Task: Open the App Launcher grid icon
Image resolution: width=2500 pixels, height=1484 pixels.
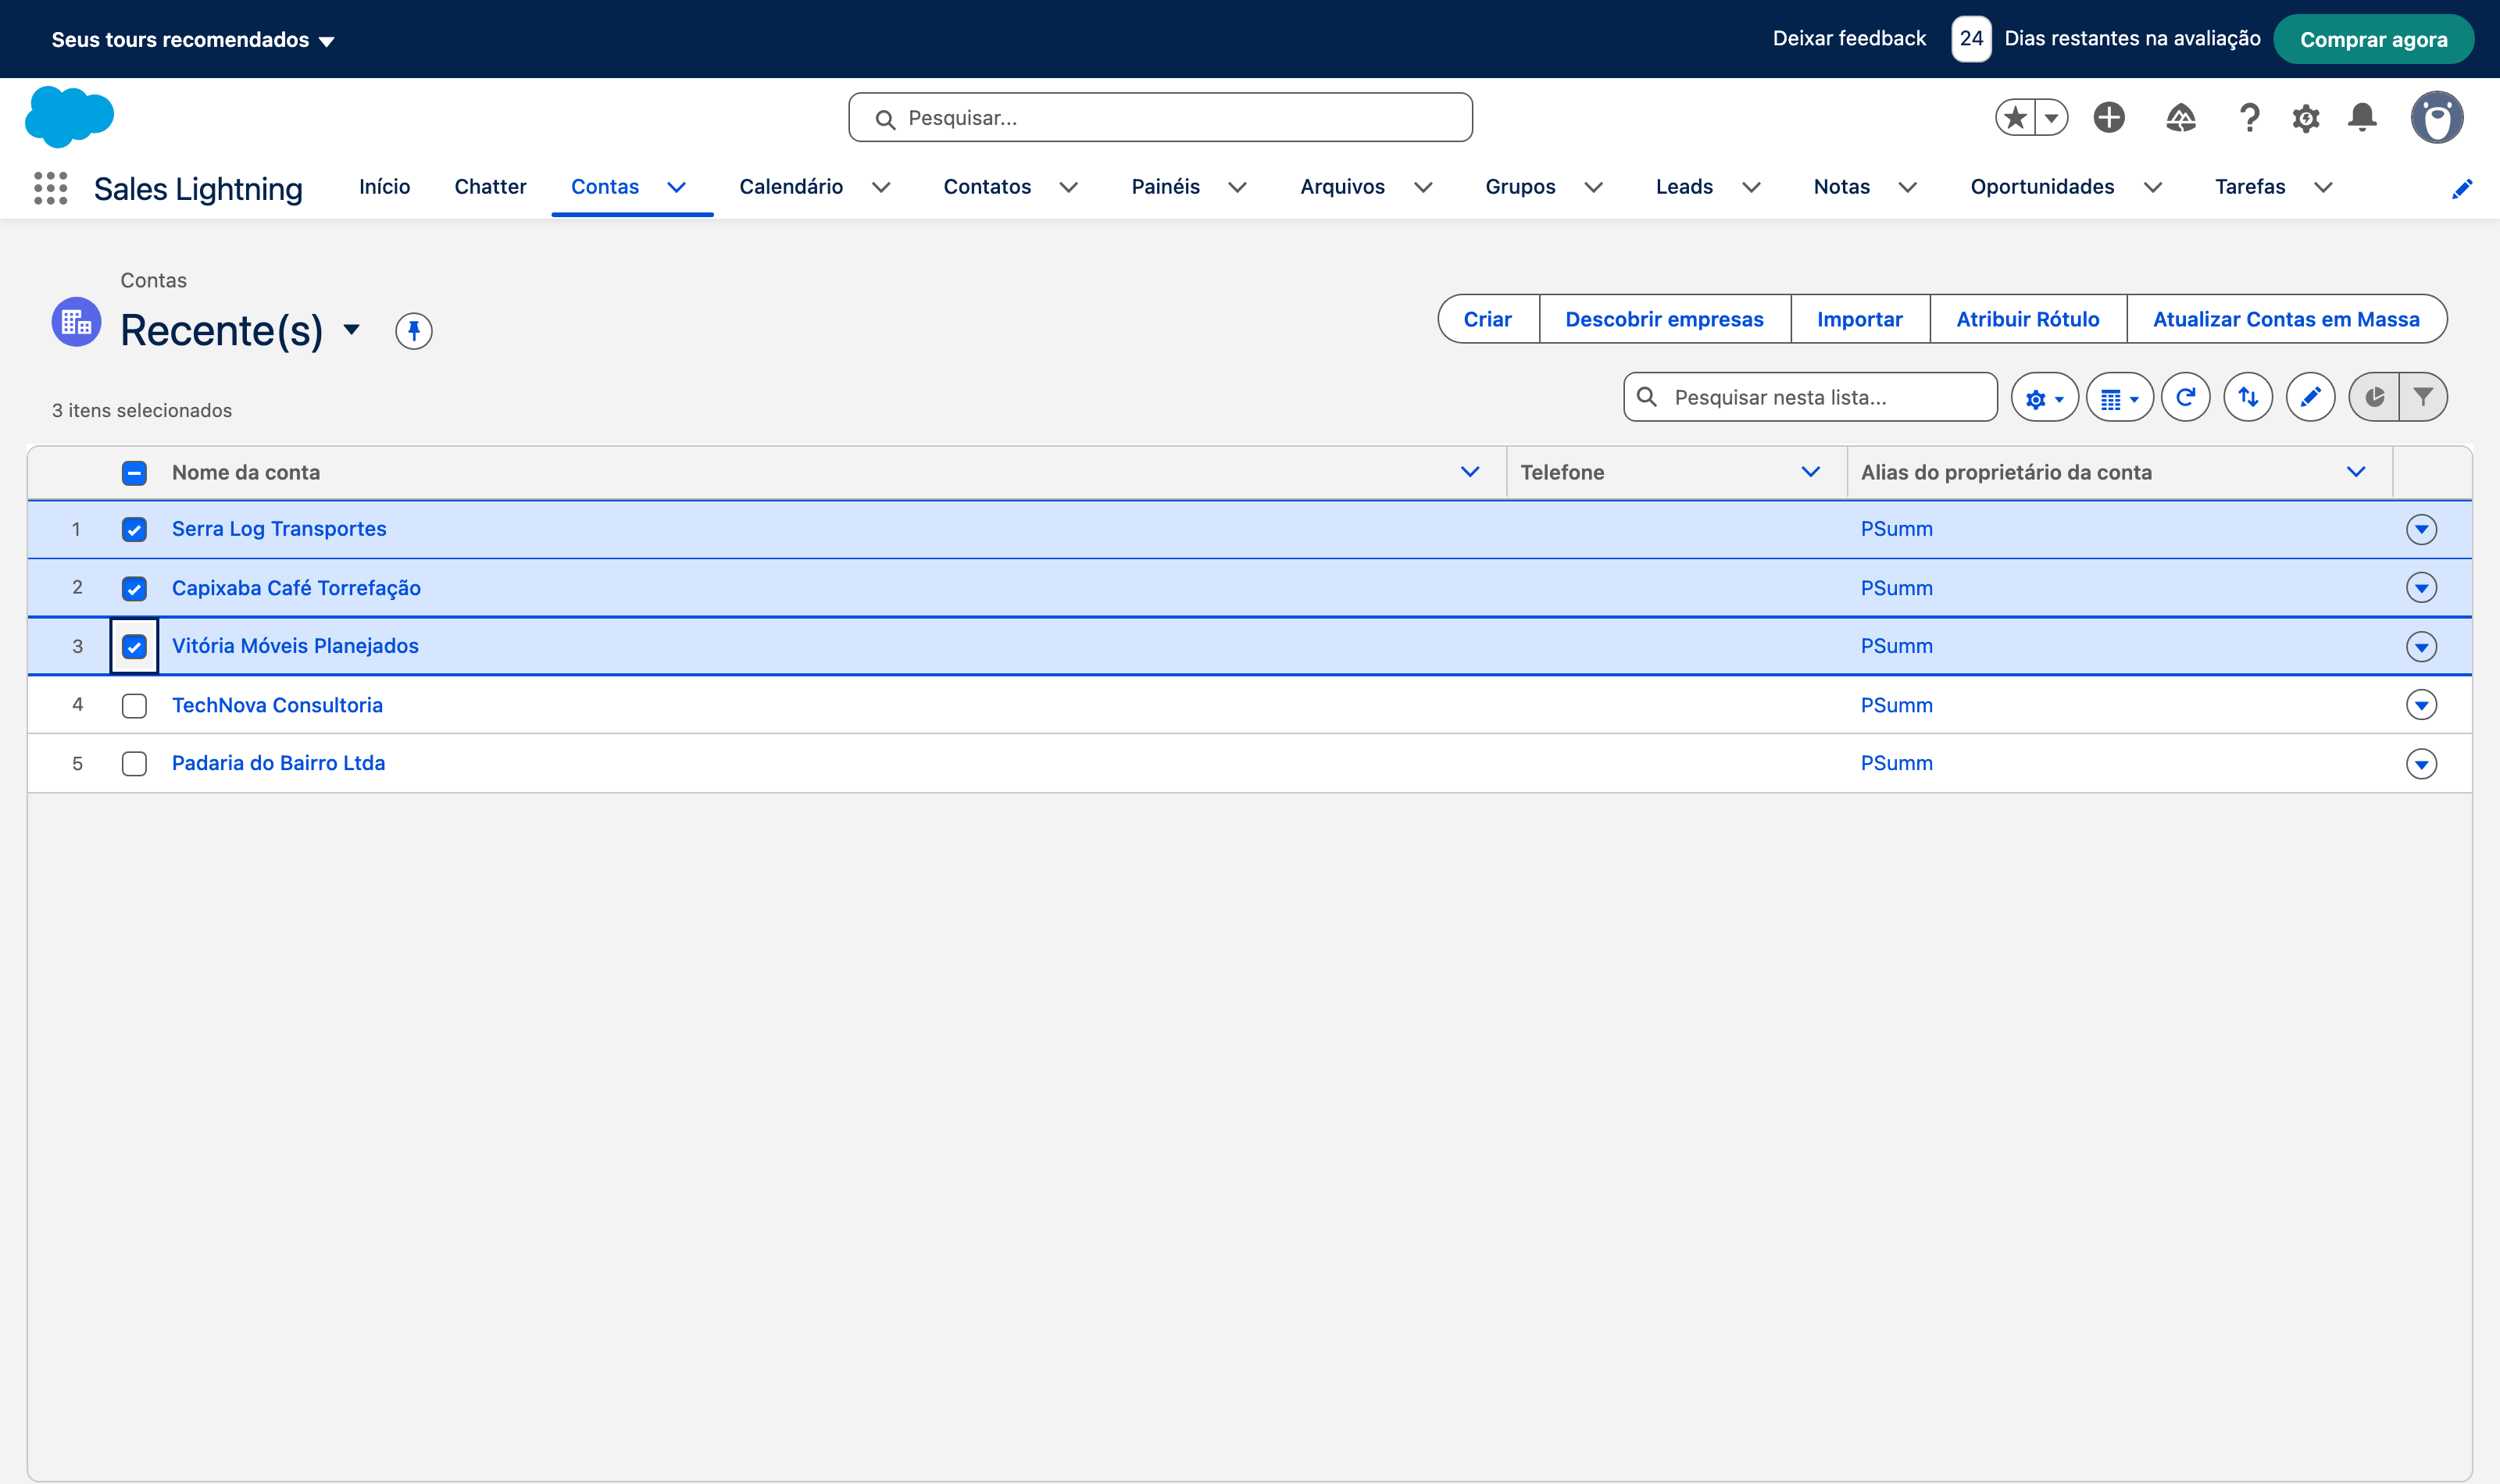Action: pyautogui.click(x=50, y=188)
